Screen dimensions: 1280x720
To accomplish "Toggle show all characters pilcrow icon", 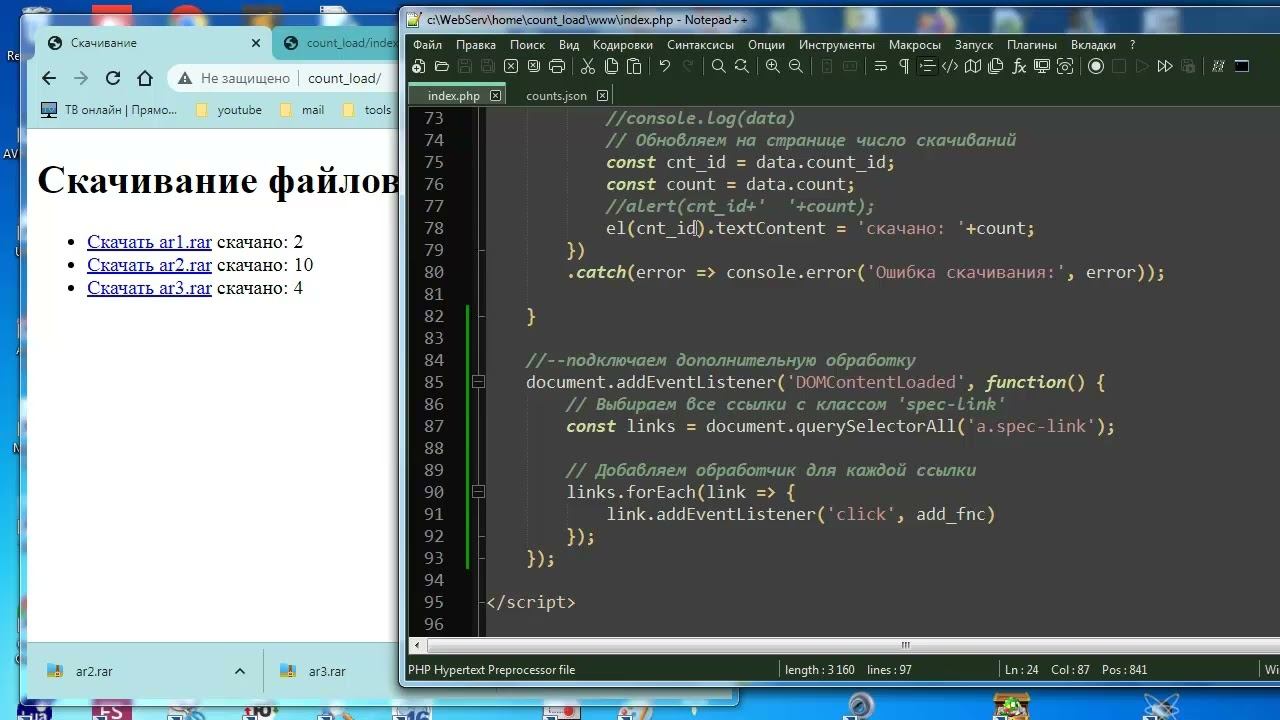I will point(904,66).
